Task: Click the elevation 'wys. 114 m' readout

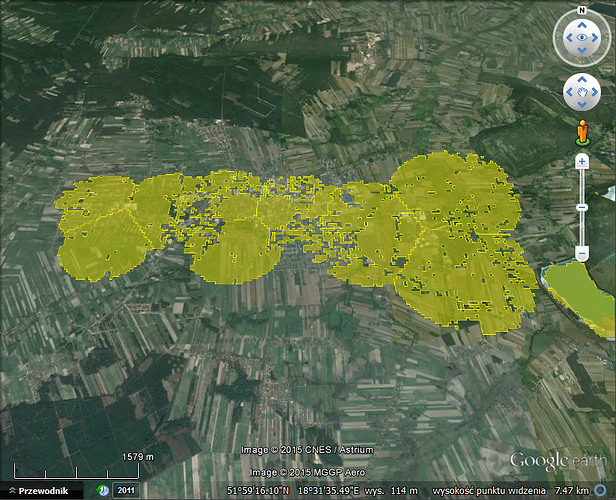Action: pos(391,491)
